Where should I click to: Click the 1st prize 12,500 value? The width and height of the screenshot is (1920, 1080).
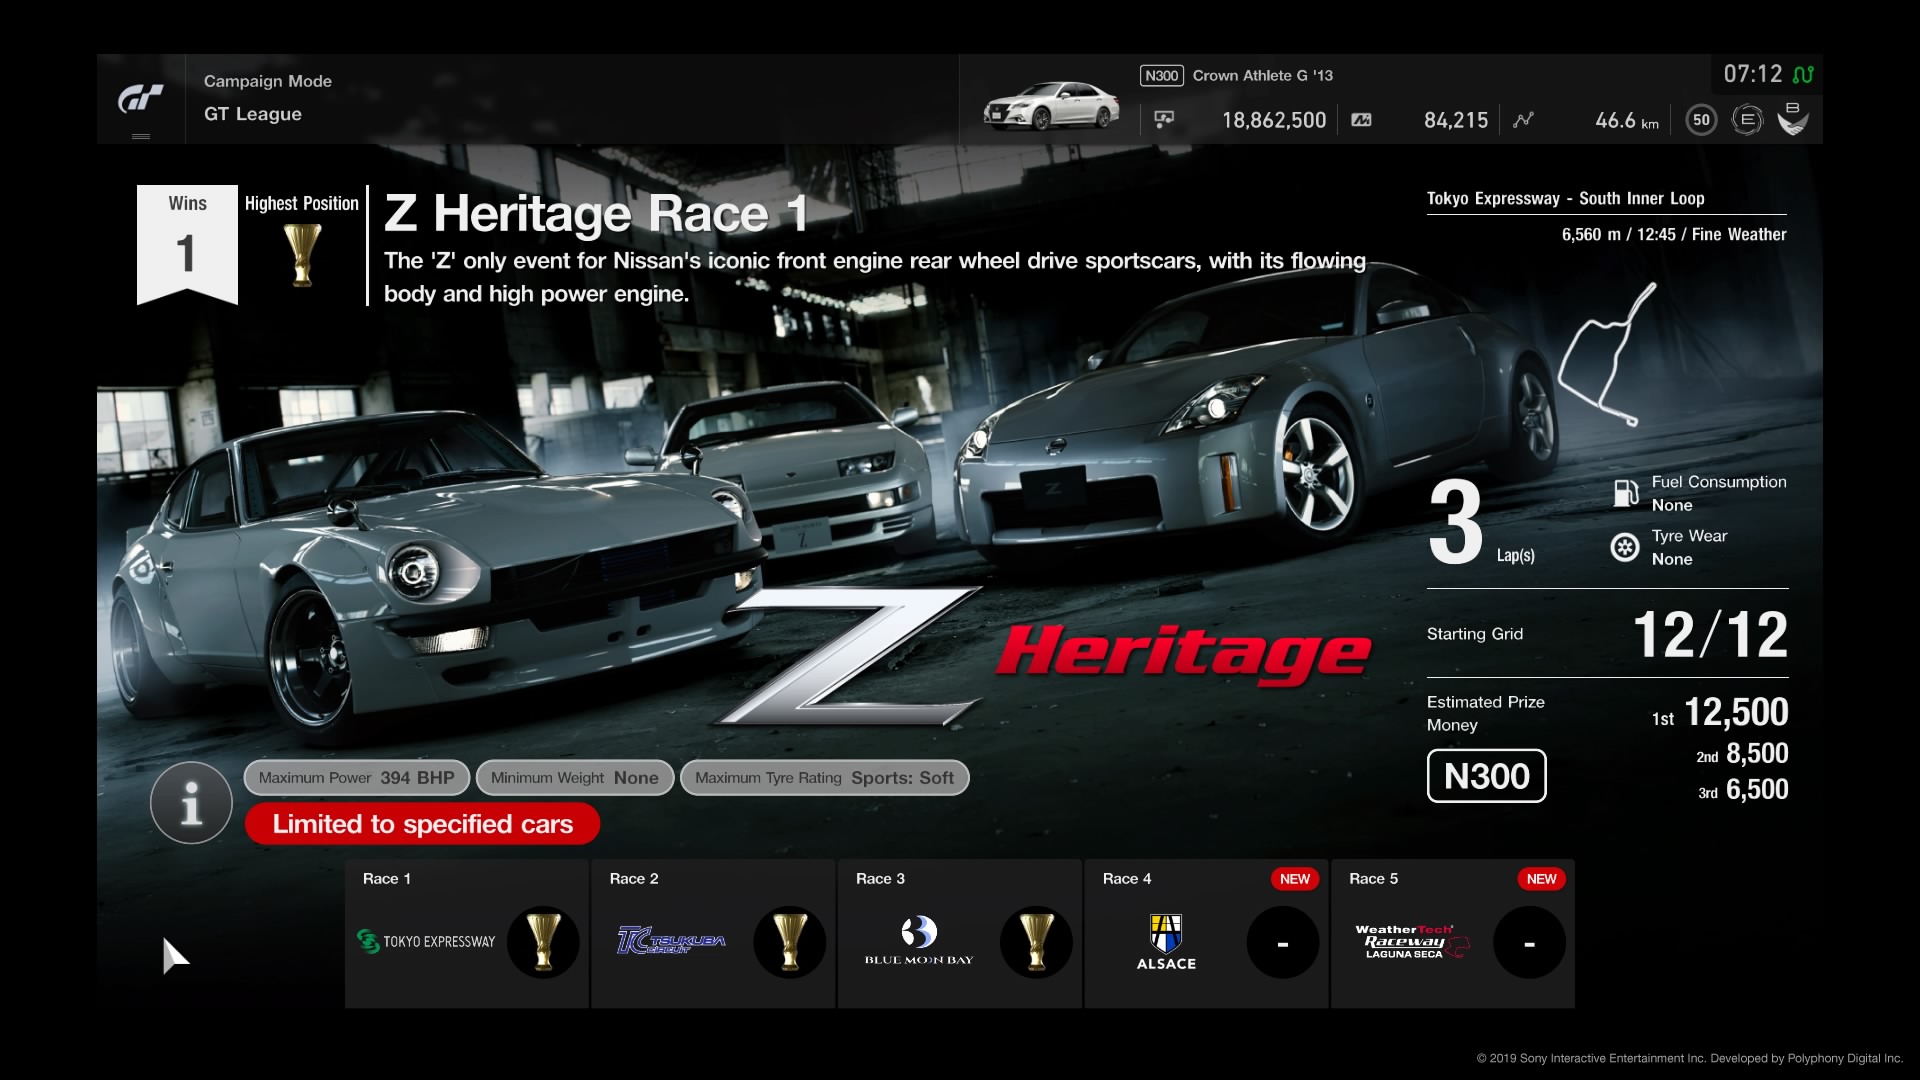[1736, 712]
